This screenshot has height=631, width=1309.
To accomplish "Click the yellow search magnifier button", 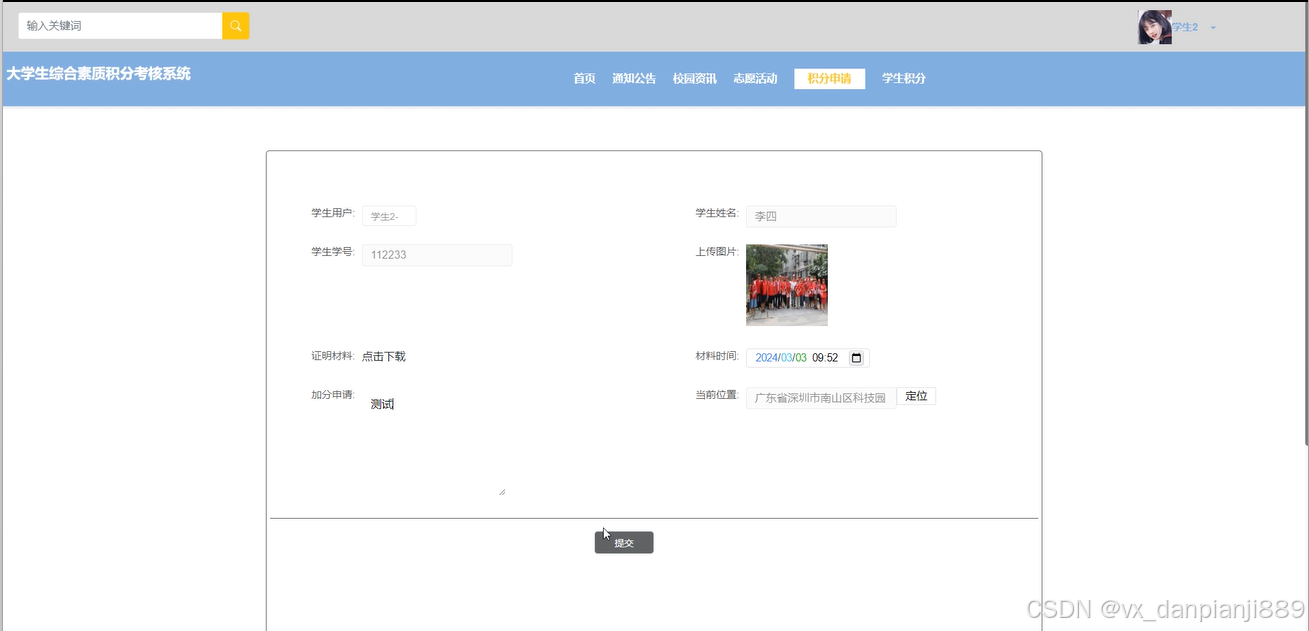I will [235, 26].
